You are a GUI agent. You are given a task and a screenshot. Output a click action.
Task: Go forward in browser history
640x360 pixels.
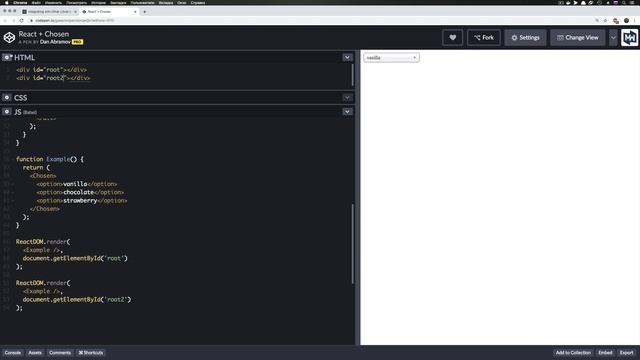click(x=13, y=20)
